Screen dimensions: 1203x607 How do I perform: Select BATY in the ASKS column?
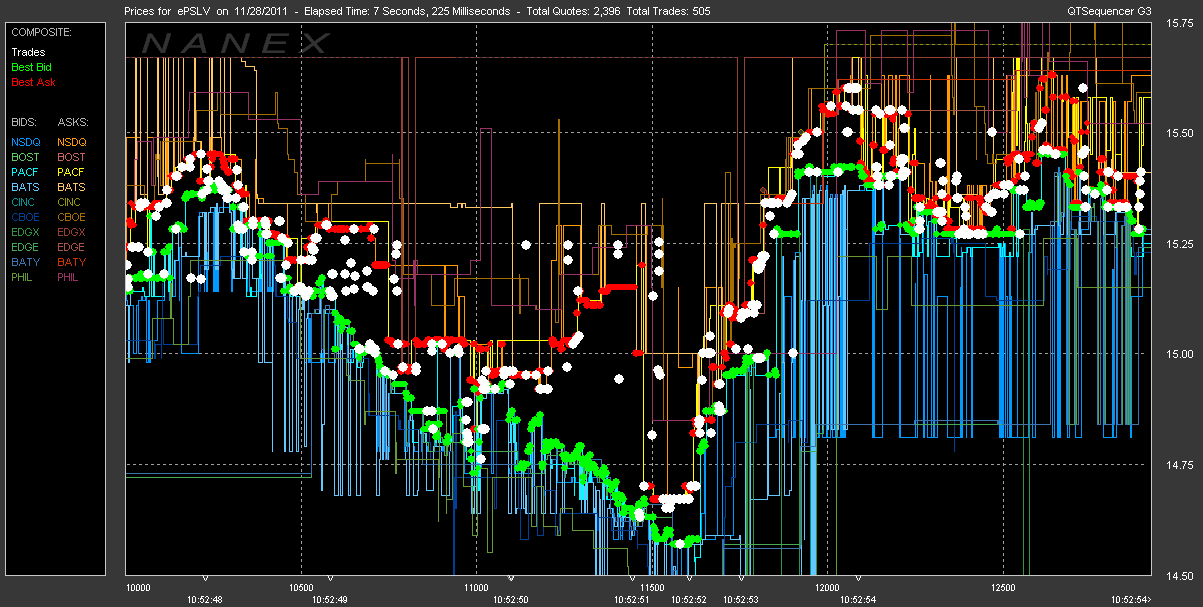tap(73, 262)
